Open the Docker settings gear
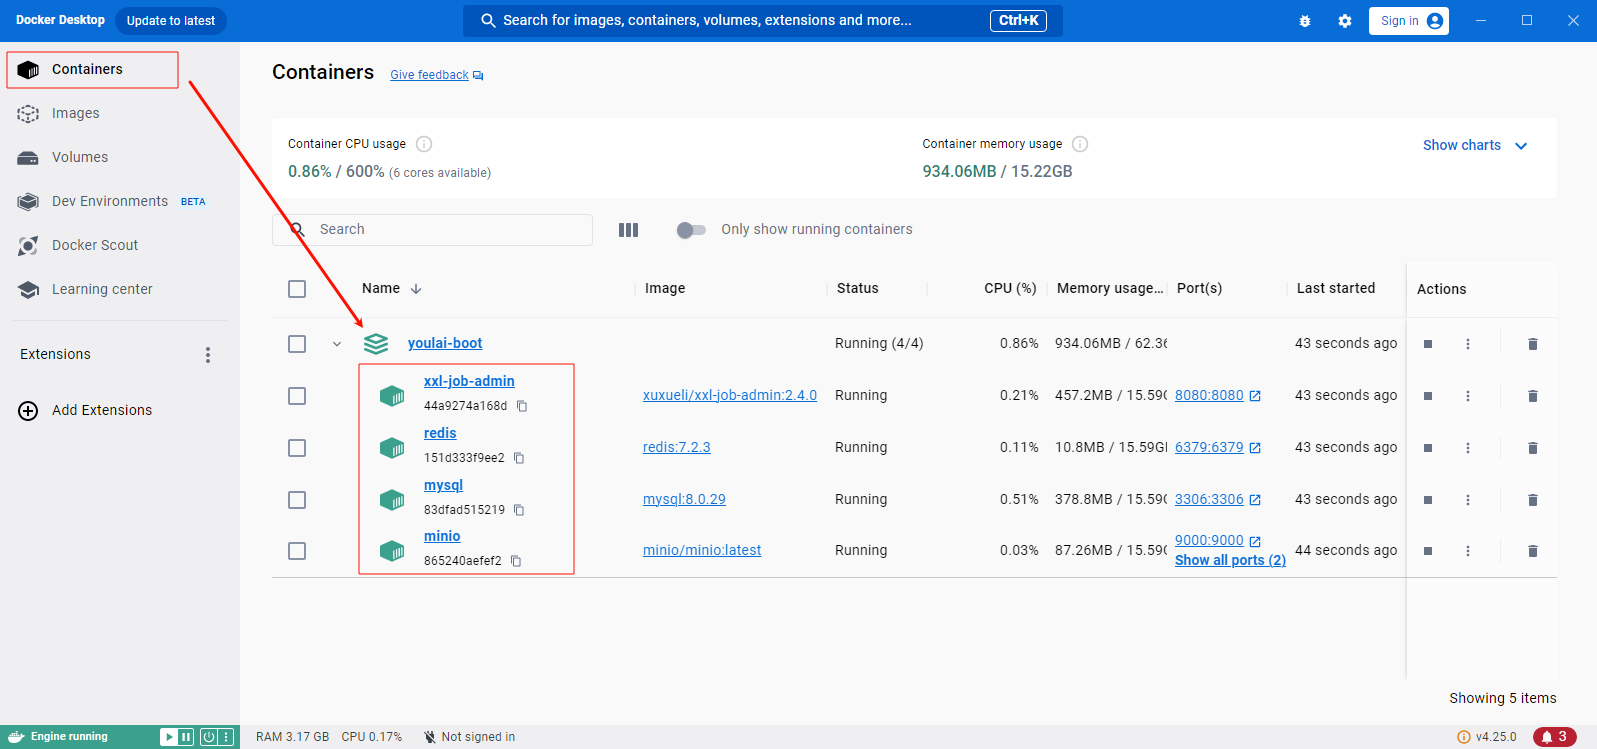The image size is (1597, 749). [x=1345, y=21]
